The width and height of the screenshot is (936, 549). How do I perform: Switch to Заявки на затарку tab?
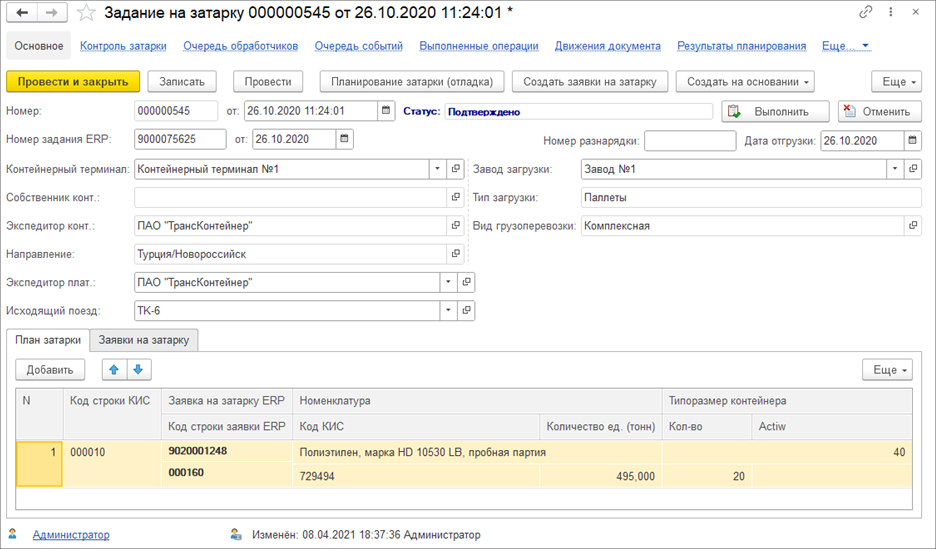pyautogui.click(x=144, y=340)
